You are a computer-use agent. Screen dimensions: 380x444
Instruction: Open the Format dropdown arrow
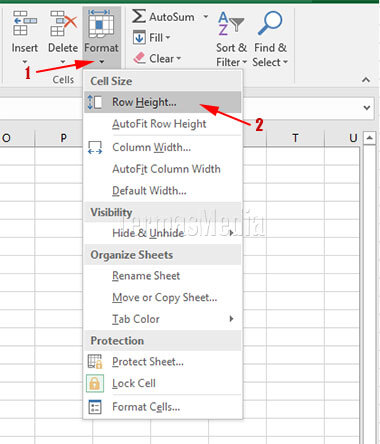point(102,62)
